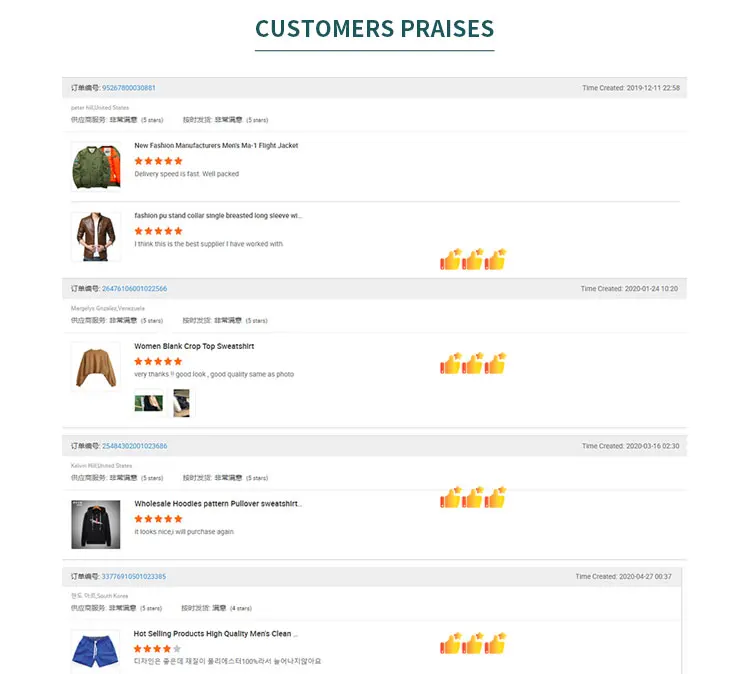Click thumbs-up icons beside Wholesale Hoodies review
The width and height of the screenshot is (750, 674).
point(473,497)
